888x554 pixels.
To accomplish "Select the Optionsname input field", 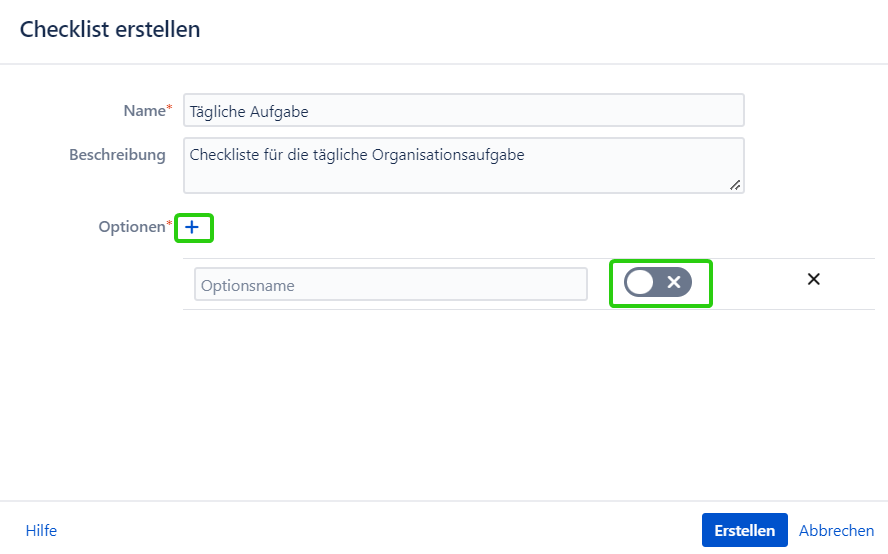I will click(x=390, y=285).
